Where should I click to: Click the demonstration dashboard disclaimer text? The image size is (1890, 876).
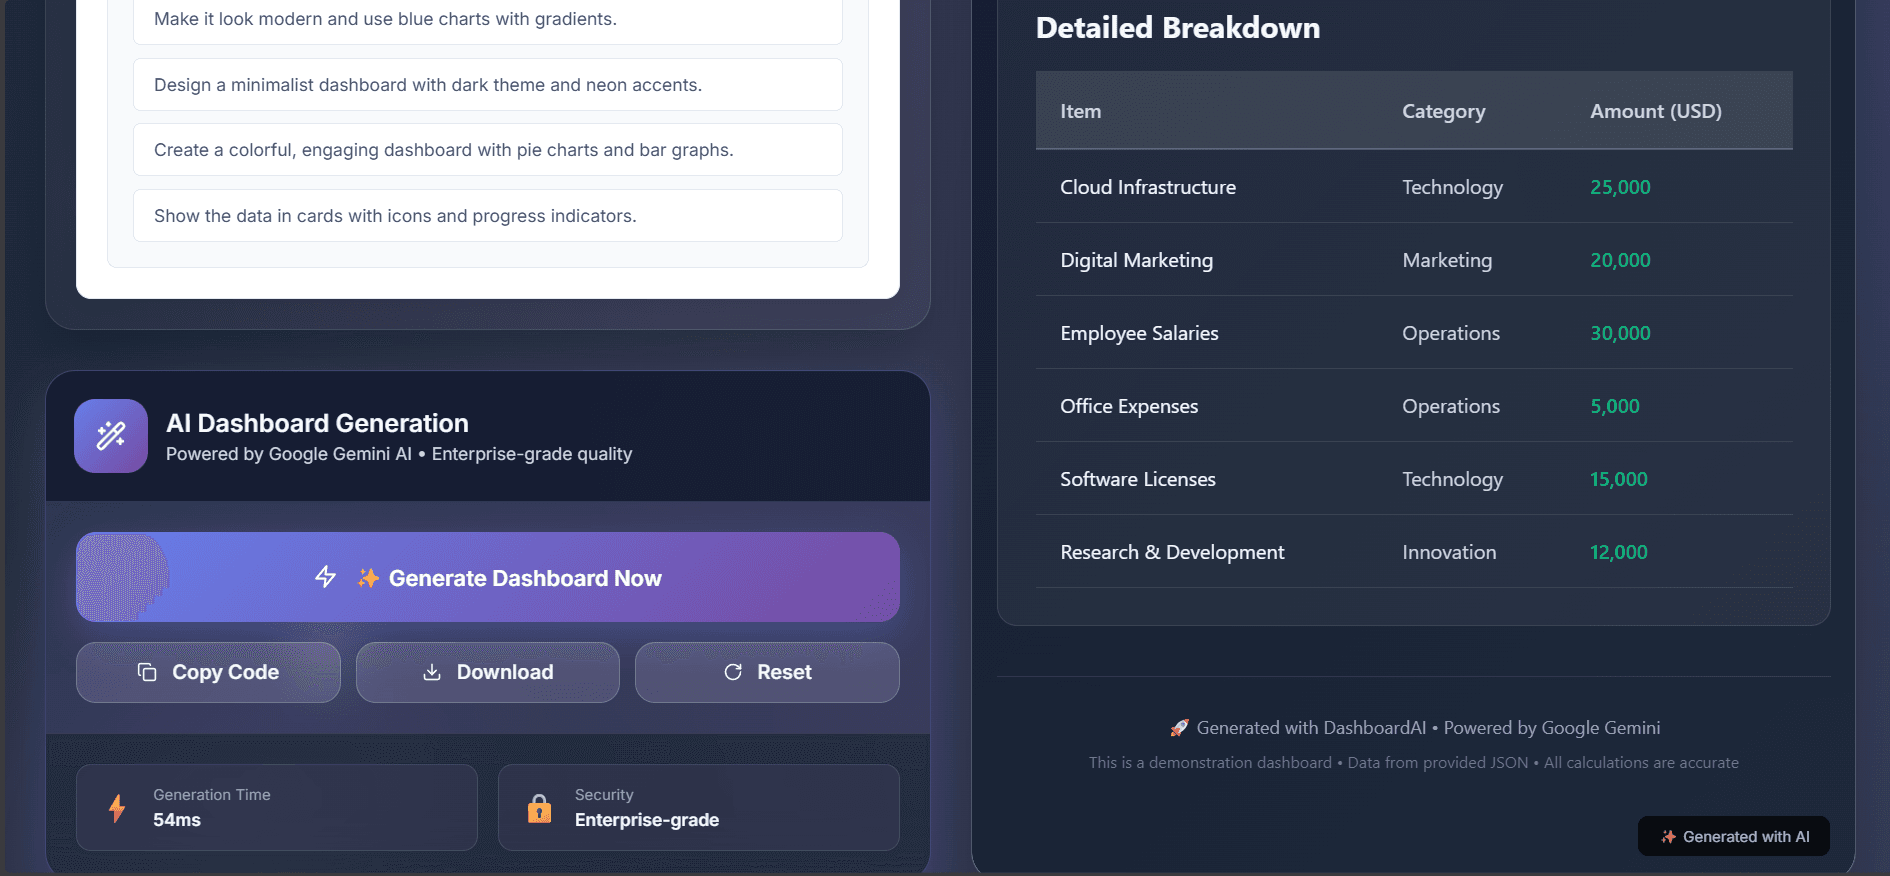1414,763
